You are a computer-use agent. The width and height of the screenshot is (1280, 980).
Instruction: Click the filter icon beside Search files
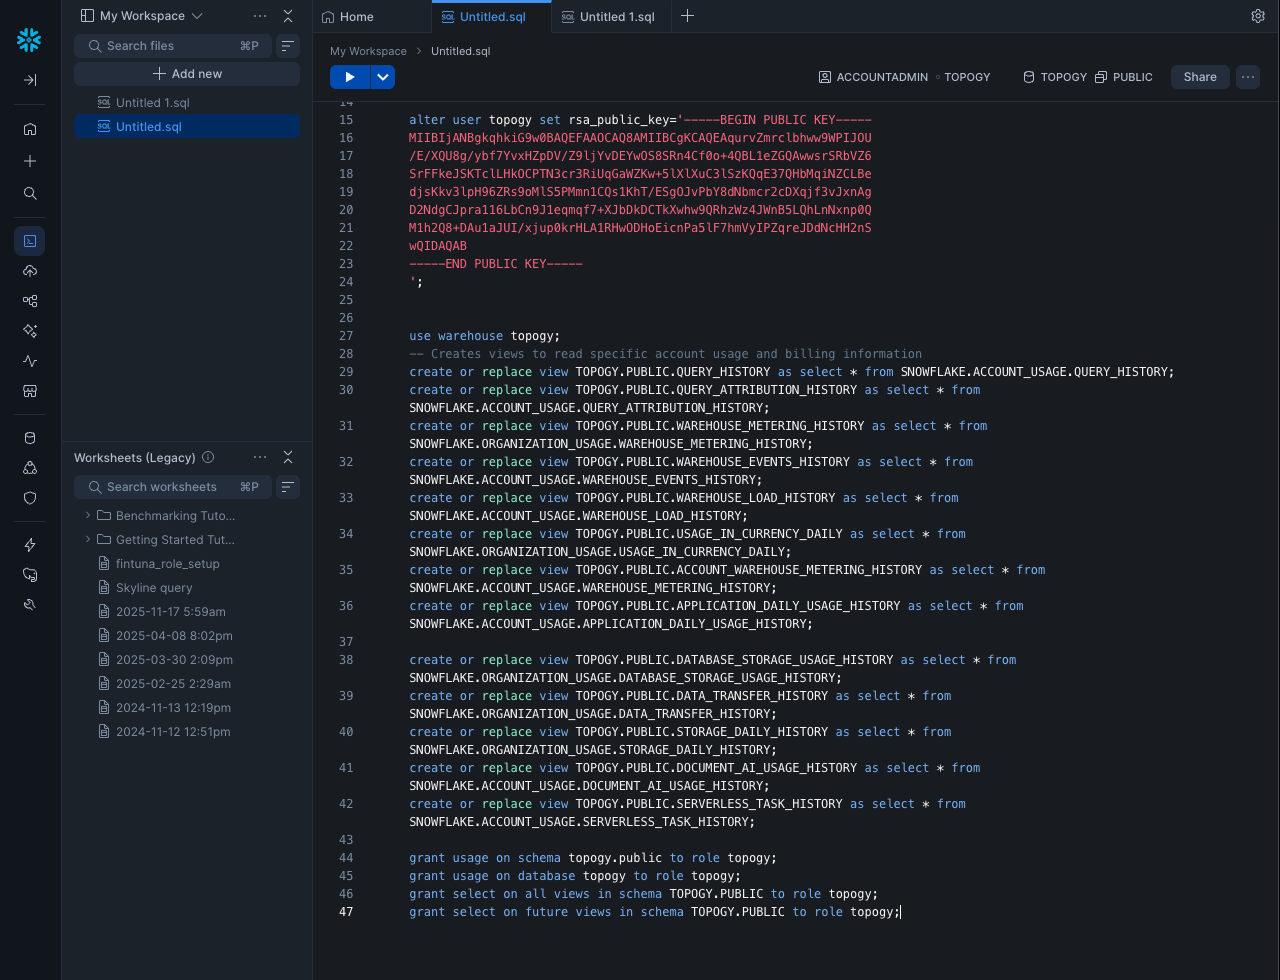coord(287,46)
